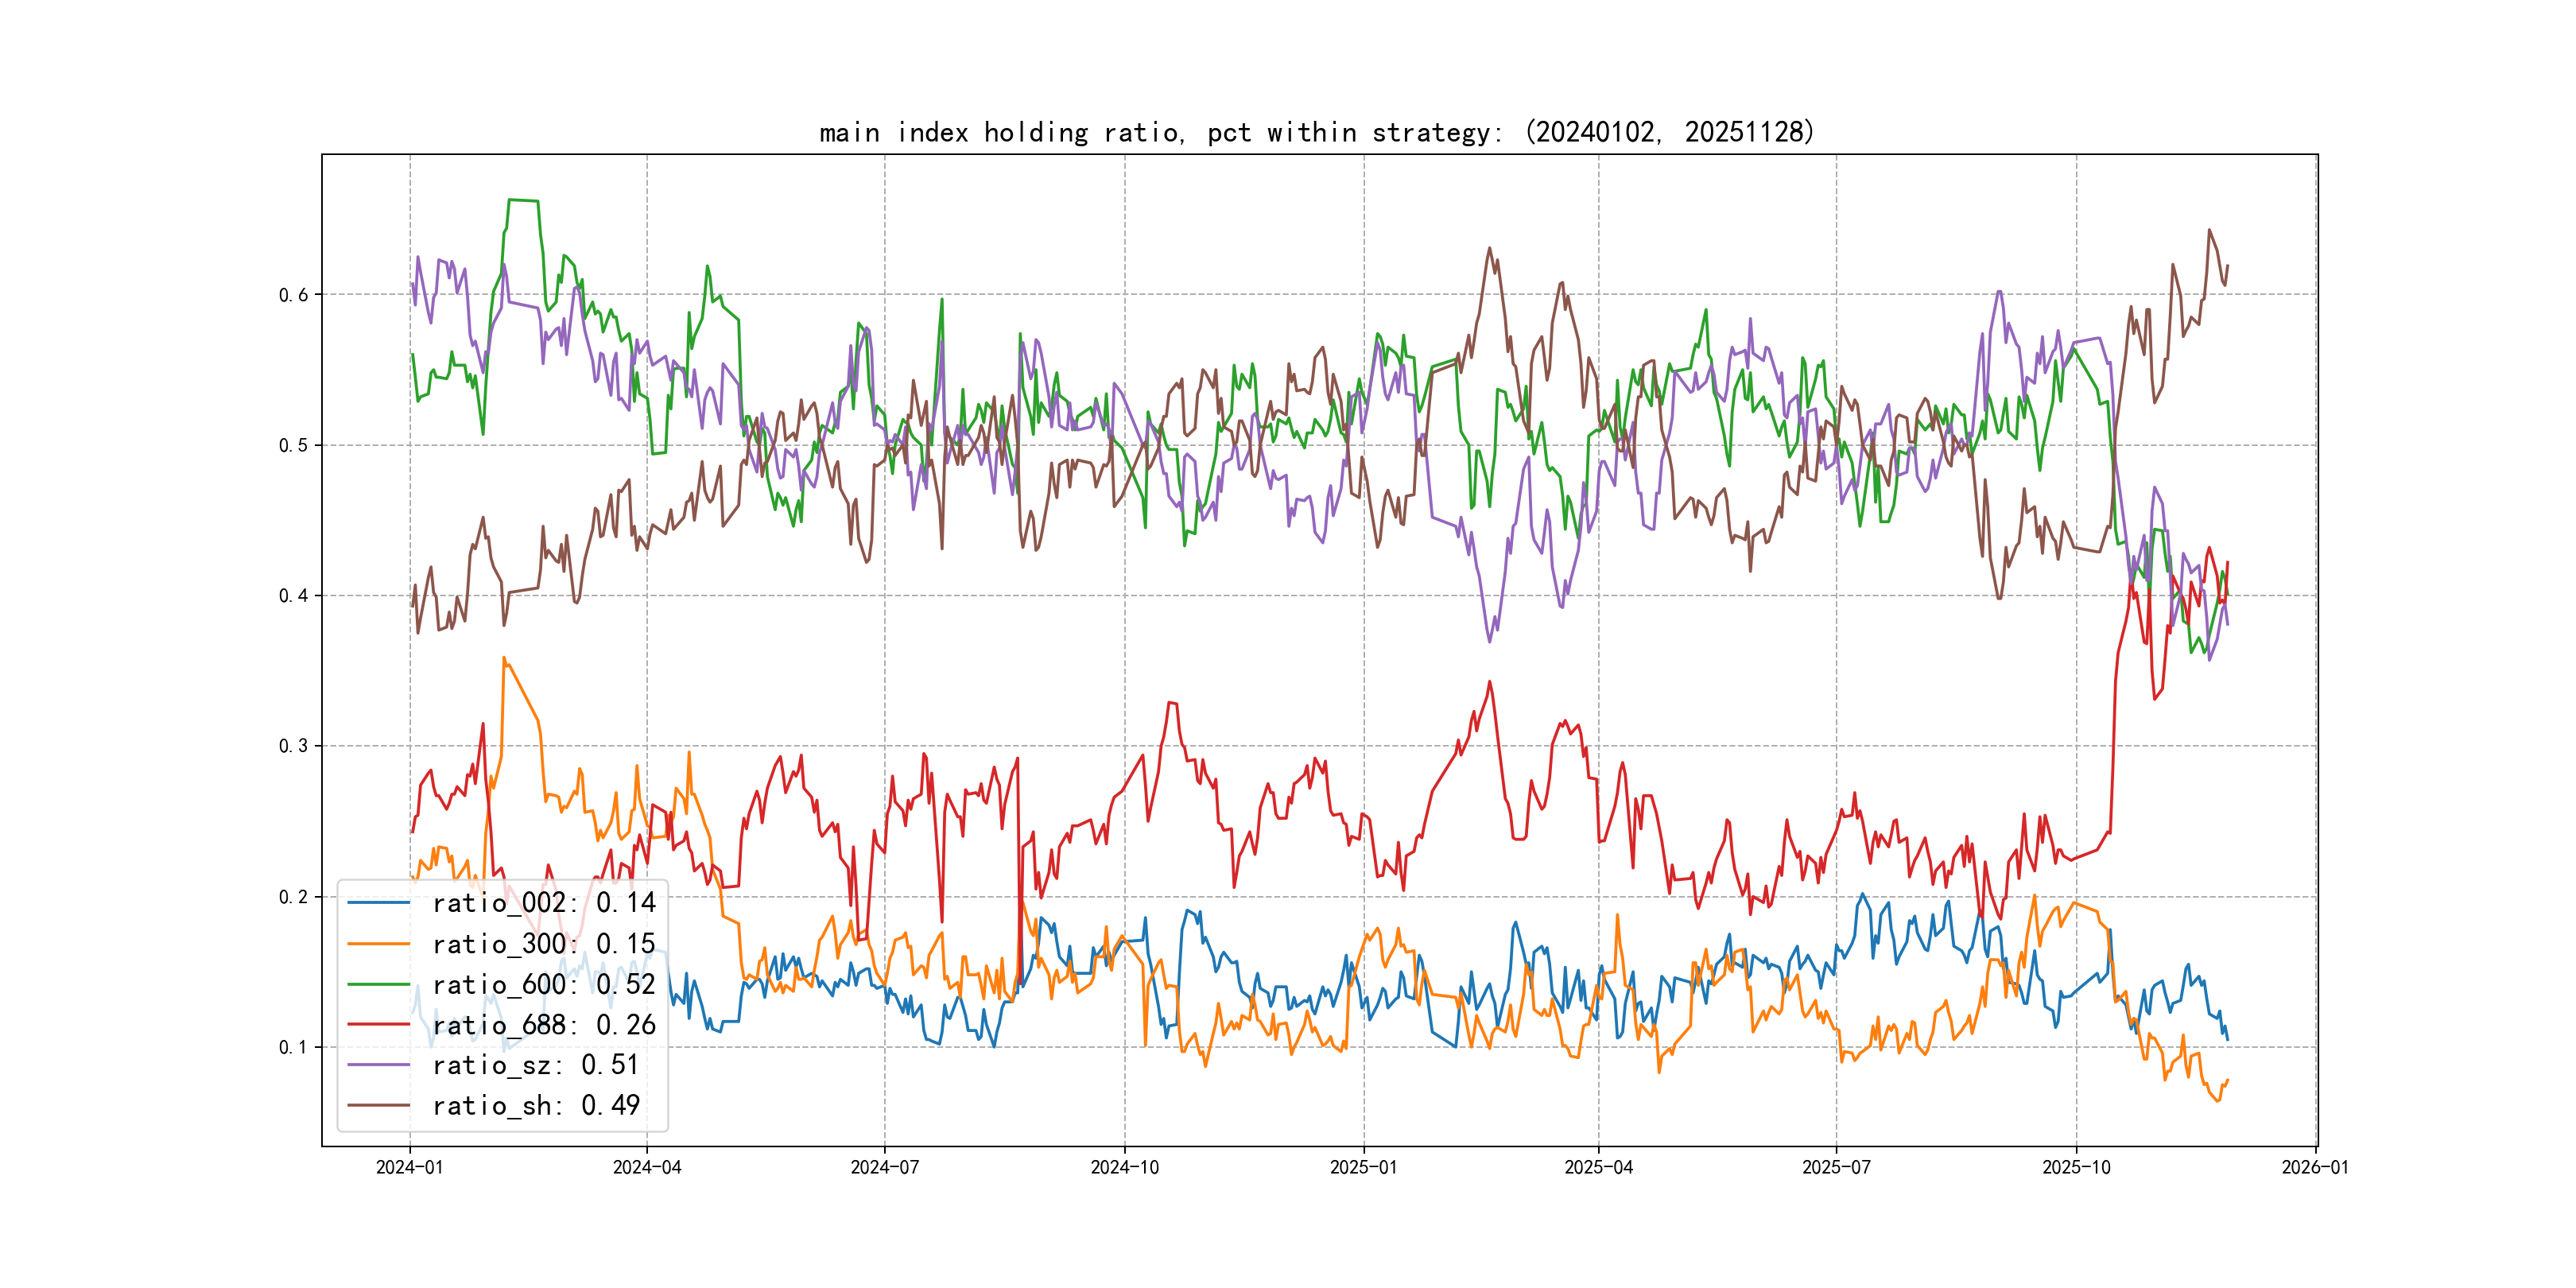The width and height of the screenshot is (2576, 1288).
Task: Click the 2024-07 x-axis tick label
Action: 884,1167
